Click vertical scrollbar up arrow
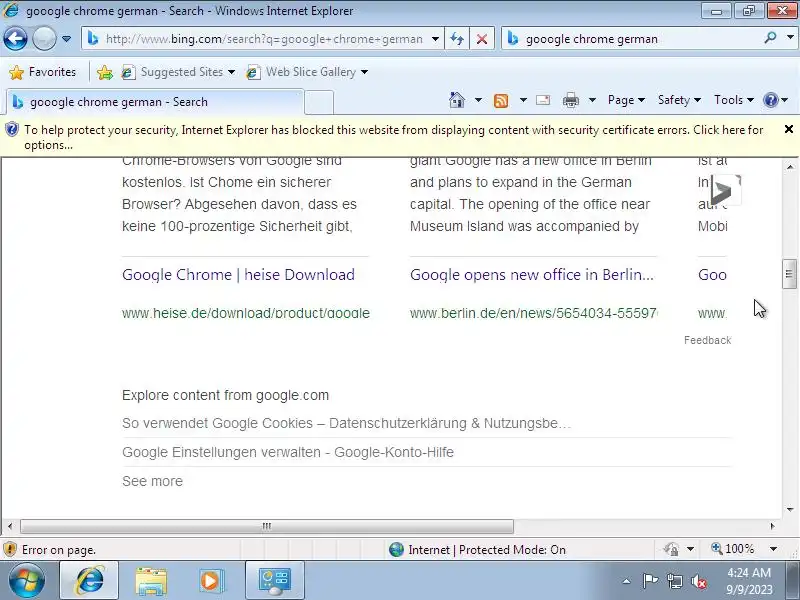 [x=790, y=166]
